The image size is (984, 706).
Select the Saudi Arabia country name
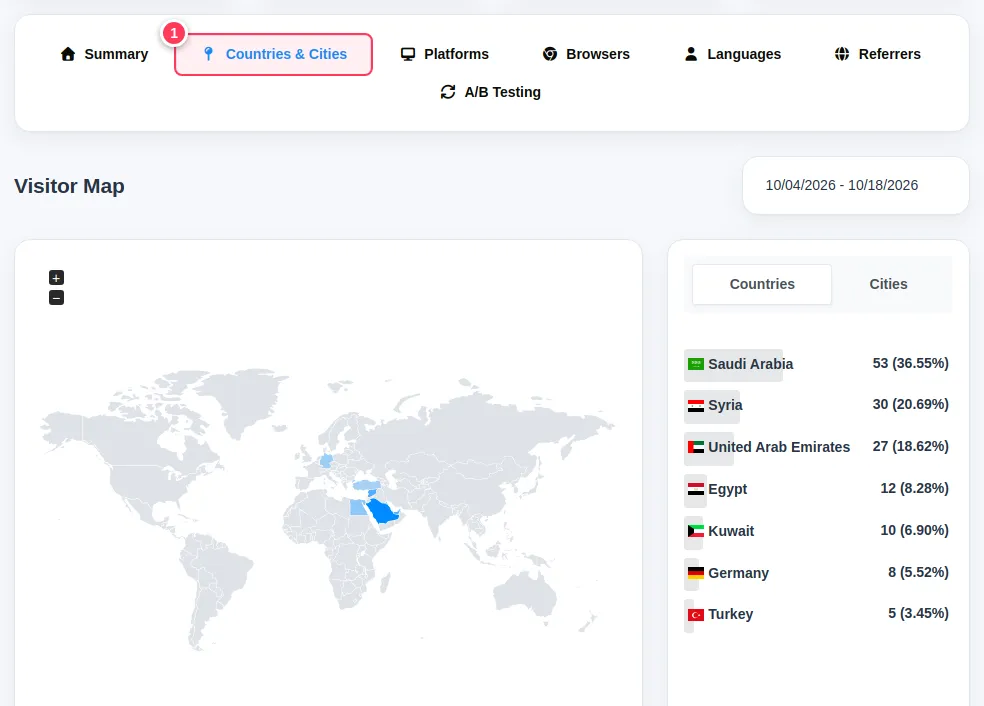(751, 364)
